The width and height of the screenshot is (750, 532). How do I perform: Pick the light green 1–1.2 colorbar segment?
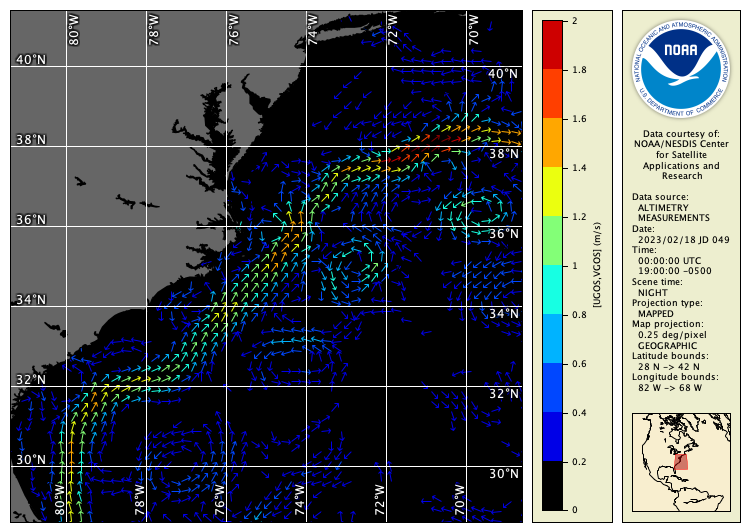tap(552, 241)
